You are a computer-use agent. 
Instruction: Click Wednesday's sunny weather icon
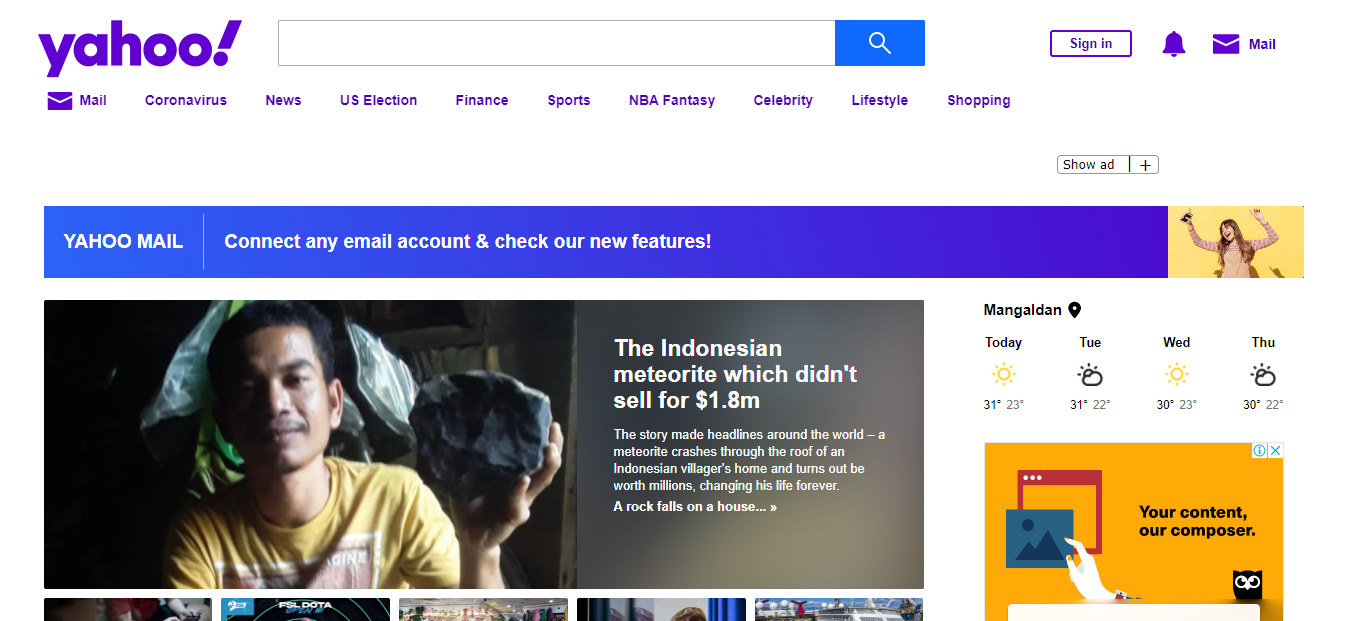[1177, 375]
